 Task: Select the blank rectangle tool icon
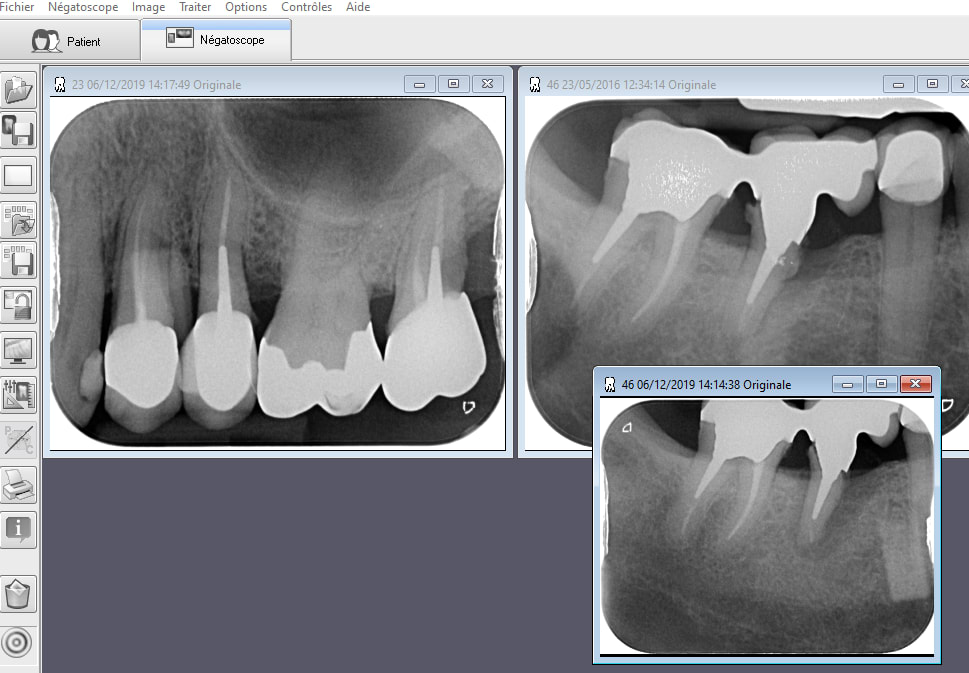19,175
